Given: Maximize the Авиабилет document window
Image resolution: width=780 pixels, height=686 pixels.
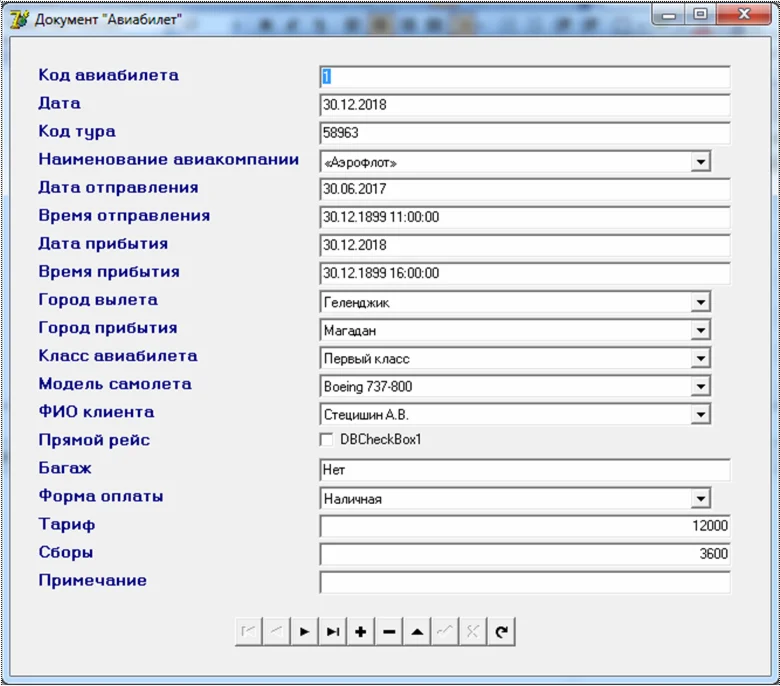Looking at the screenshot, I should tap(700, 14).
